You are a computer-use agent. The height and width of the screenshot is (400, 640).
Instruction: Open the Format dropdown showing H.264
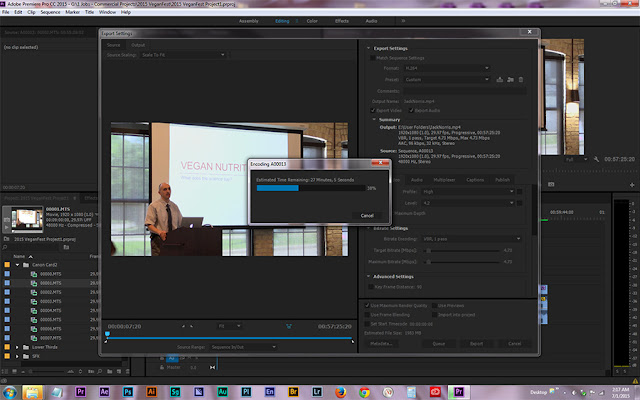tap(447, 68)
